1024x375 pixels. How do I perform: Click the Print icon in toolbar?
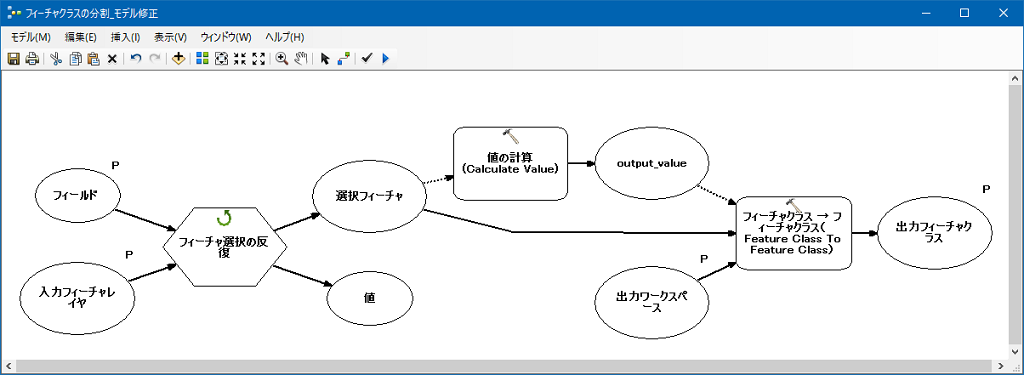tap(31, 59)
